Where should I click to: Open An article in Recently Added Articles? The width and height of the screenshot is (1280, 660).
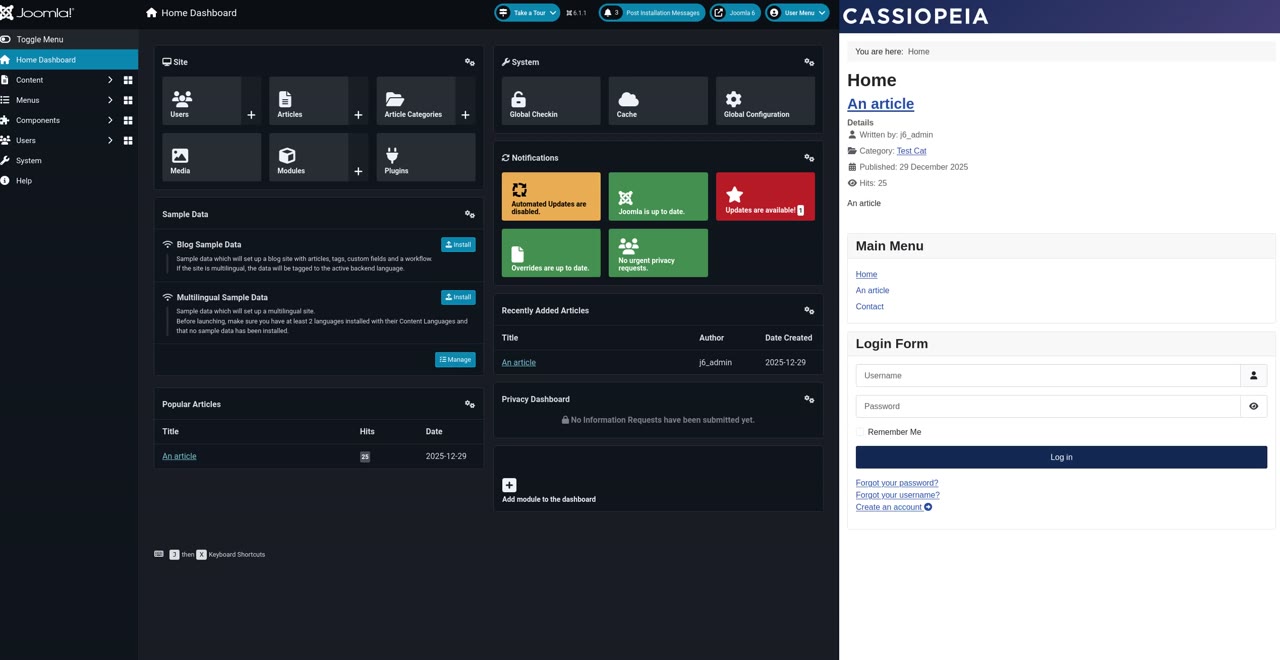pos(519,362)
